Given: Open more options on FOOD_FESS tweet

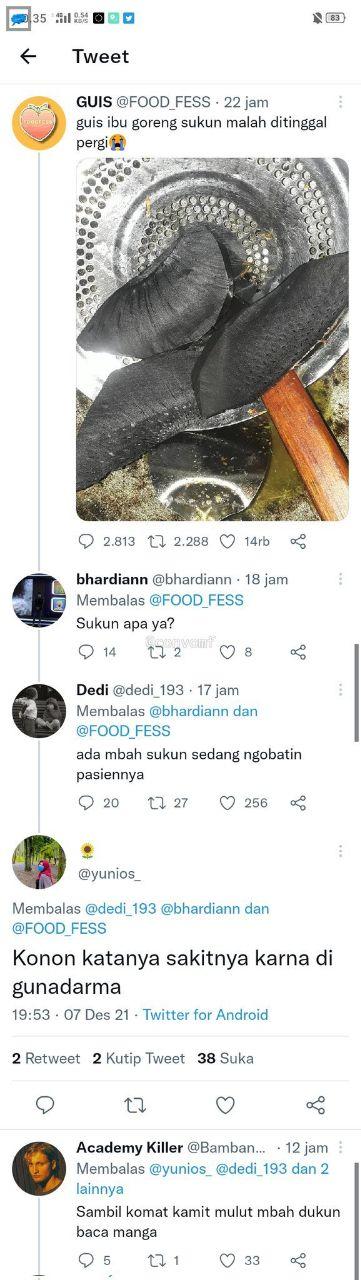Looking at the screenshot, I should [x=340, y=102].
